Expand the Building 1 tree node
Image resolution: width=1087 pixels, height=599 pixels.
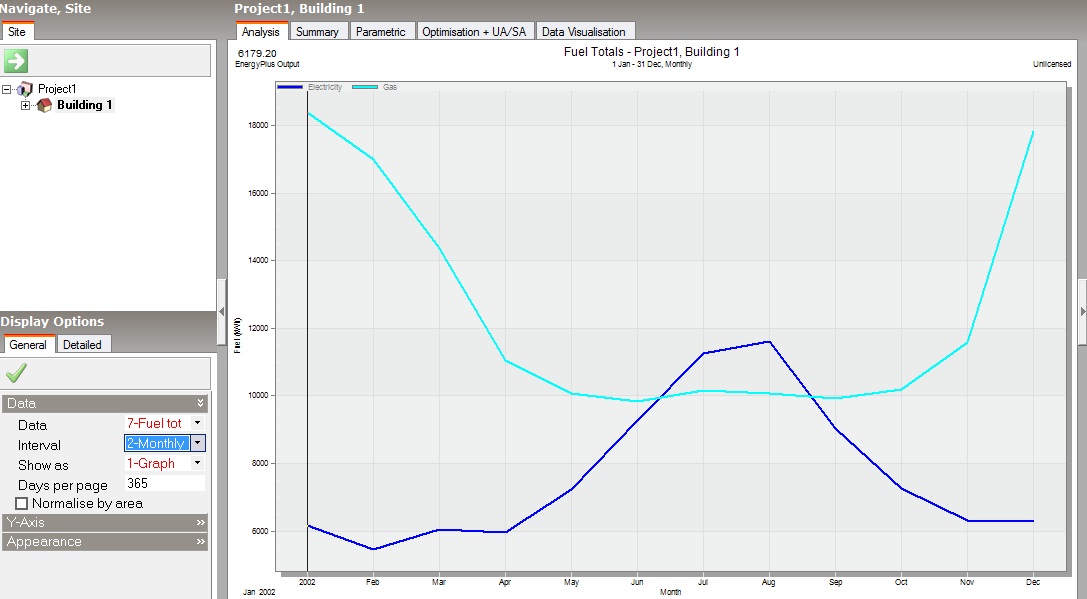click(x=25, y=105)
